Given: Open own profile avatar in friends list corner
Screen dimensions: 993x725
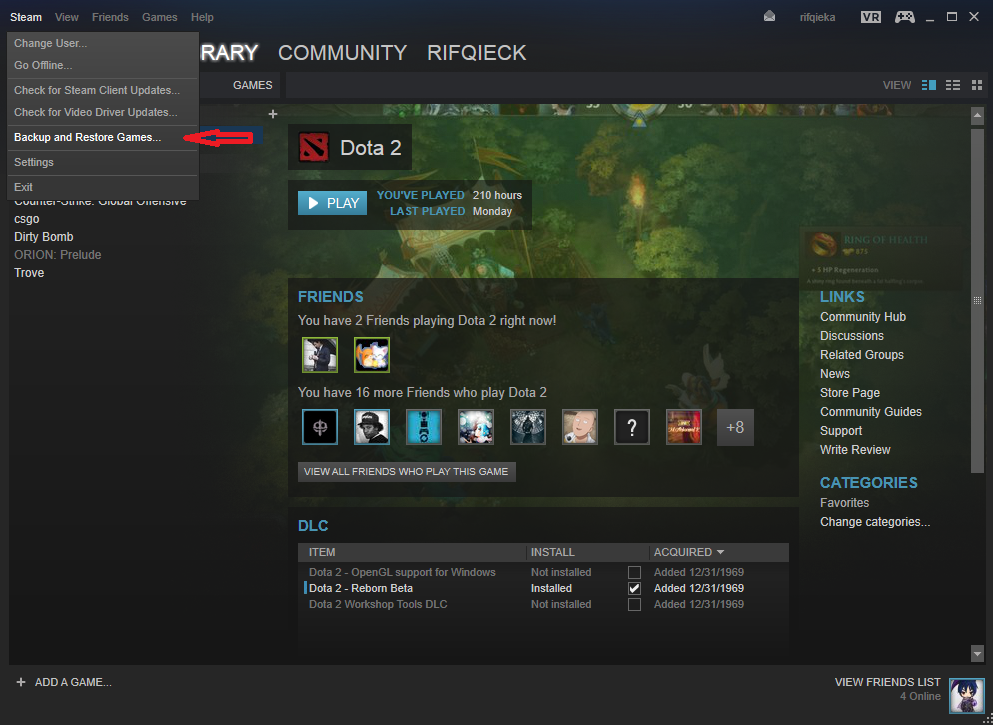Looking at the screenshot, I should (967, 695).
